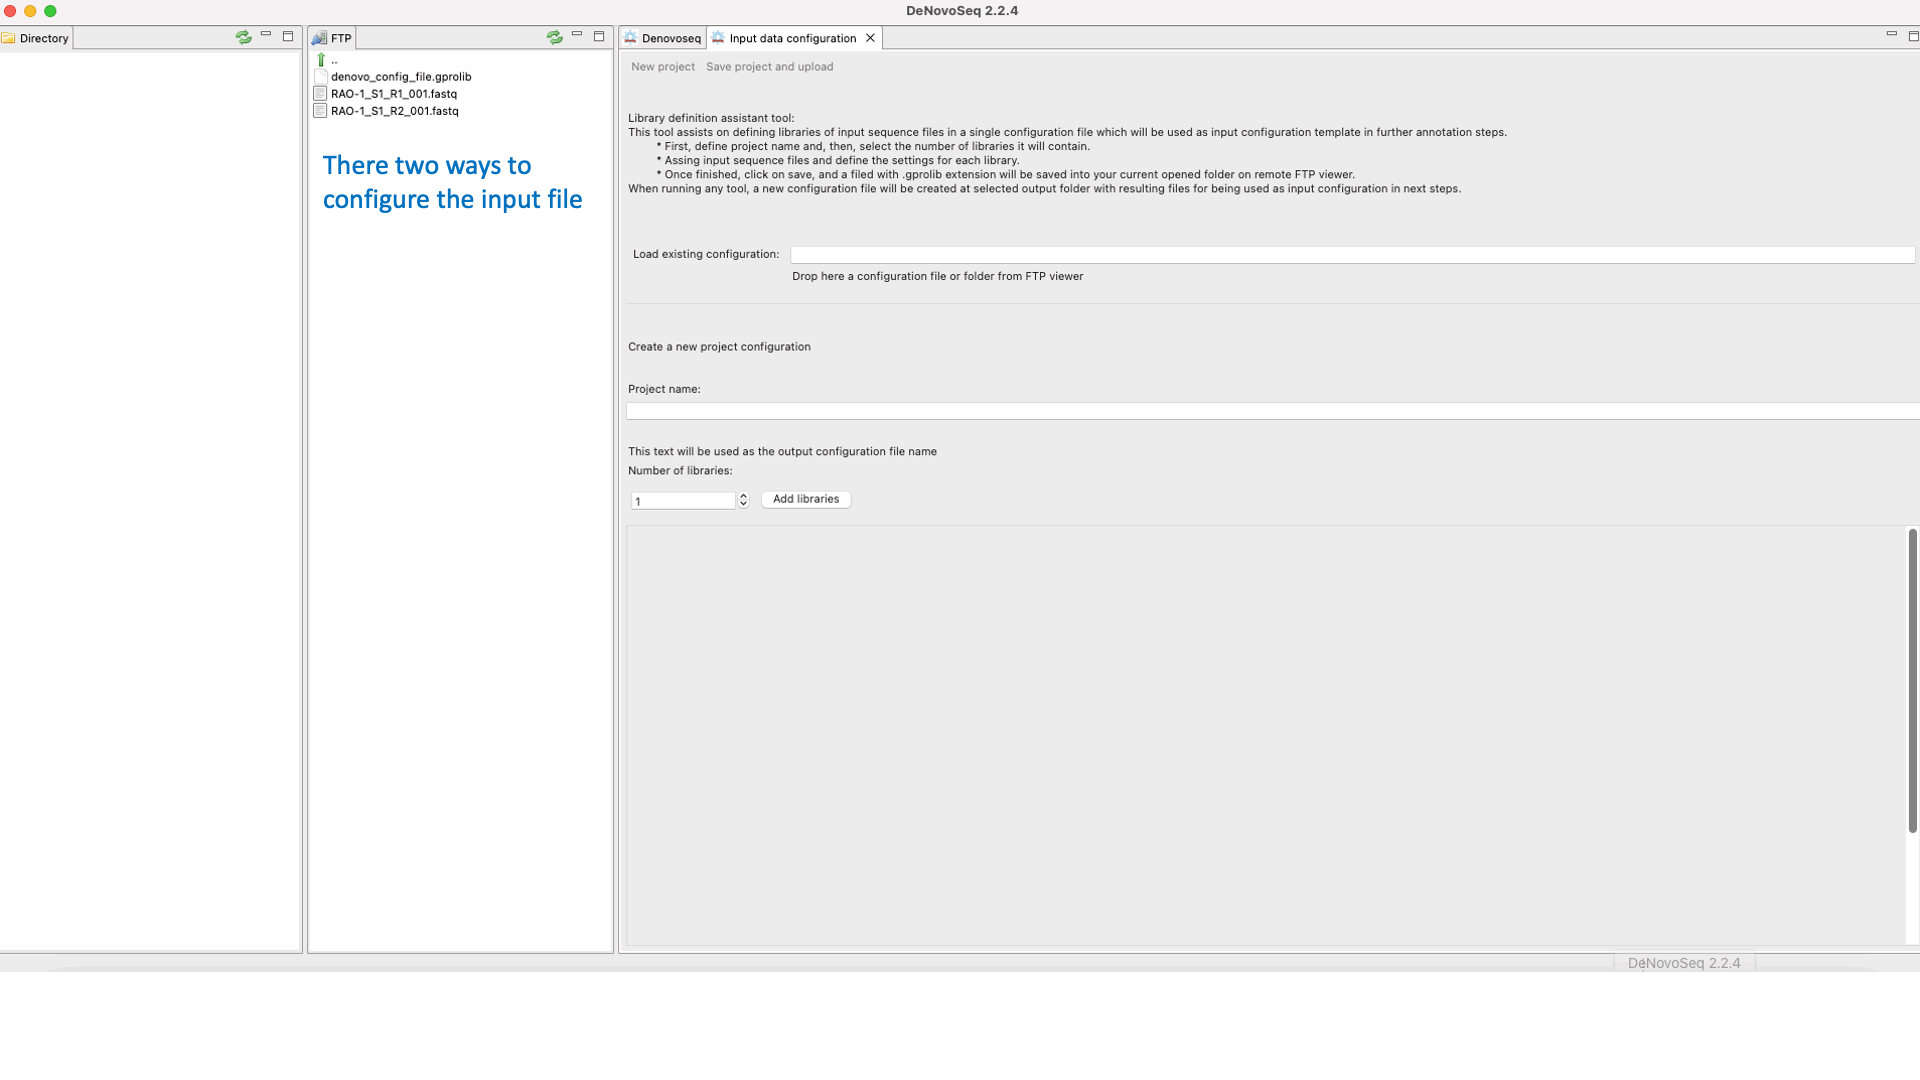Click Save project and upload
The image size is (1920, 1080).
point(769,67)
